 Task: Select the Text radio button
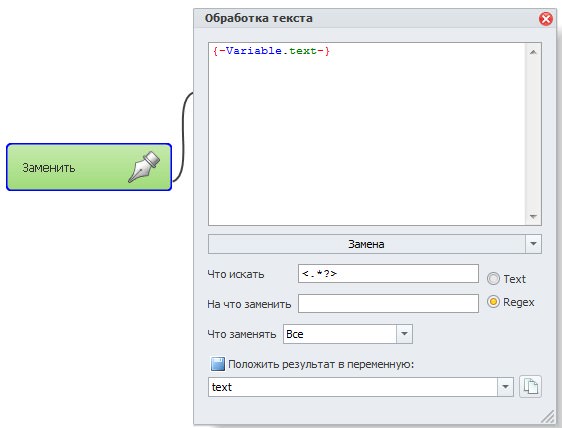coord(493,279)
